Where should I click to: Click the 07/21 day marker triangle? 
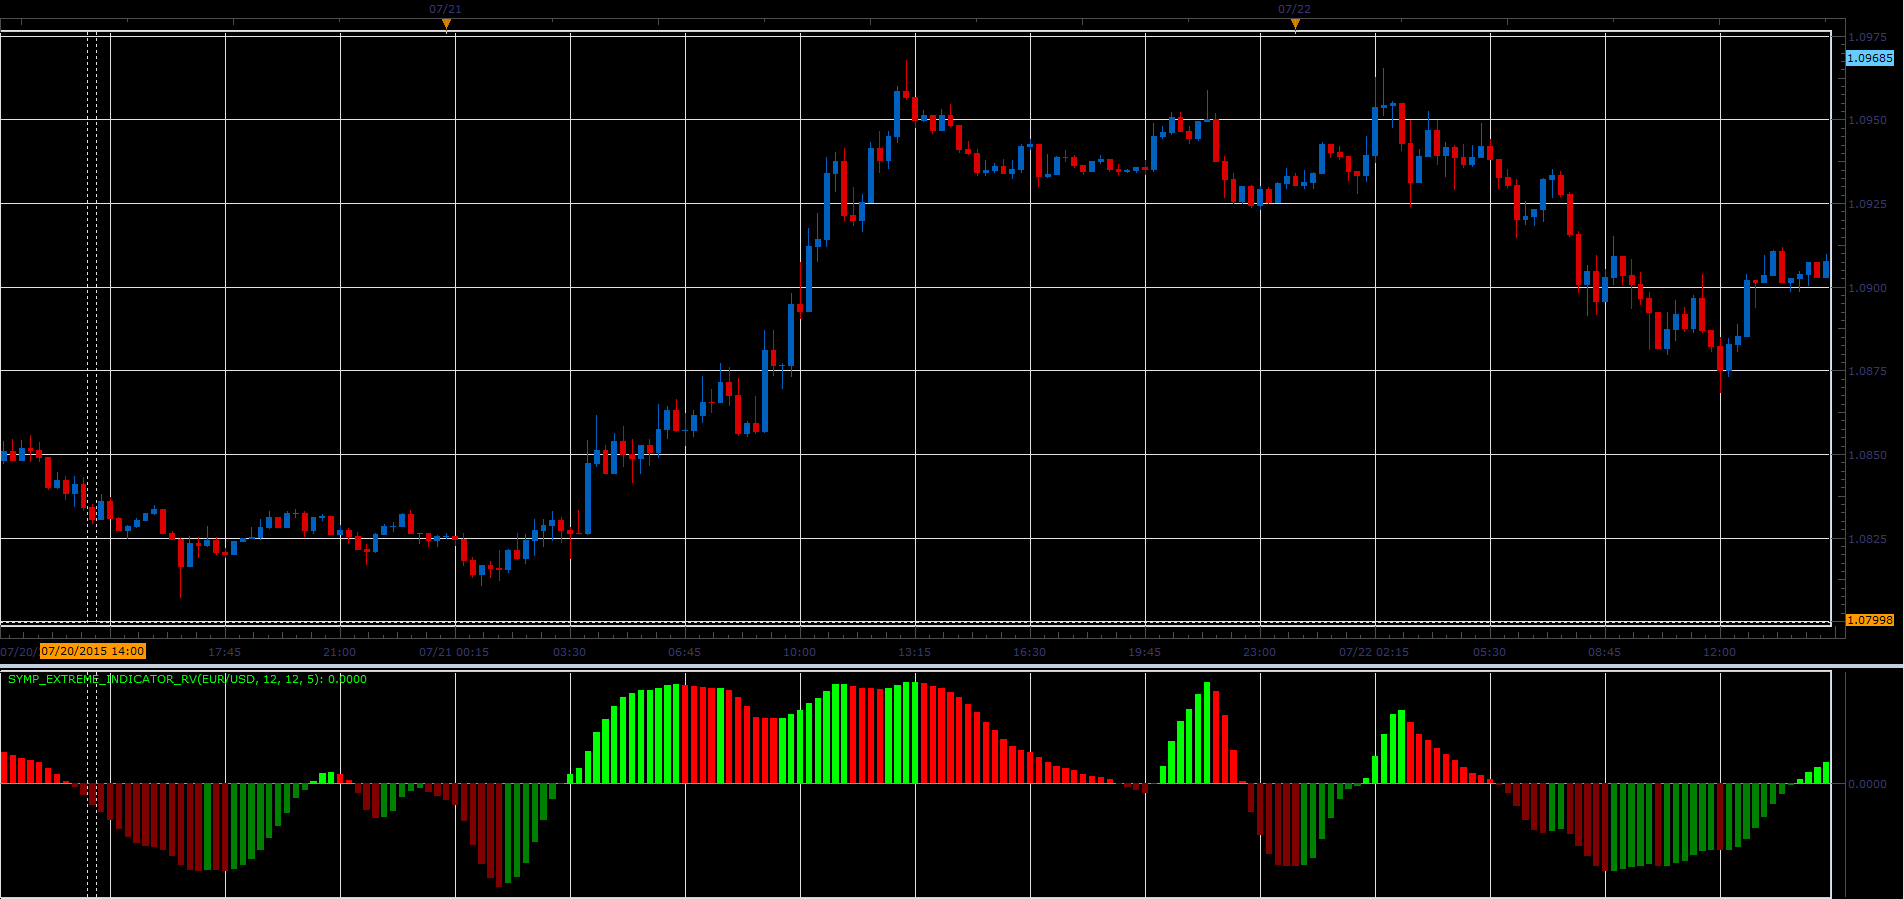[446, 24]
